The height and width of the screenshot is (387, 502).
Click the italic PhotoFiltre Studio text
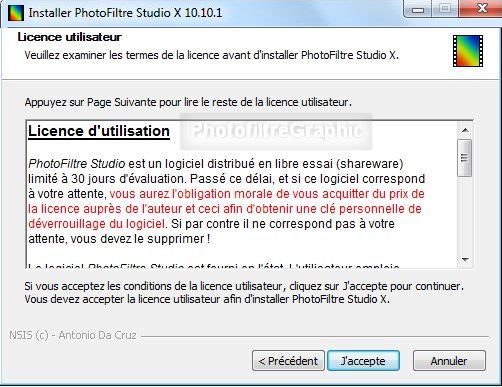pos(77,164)
